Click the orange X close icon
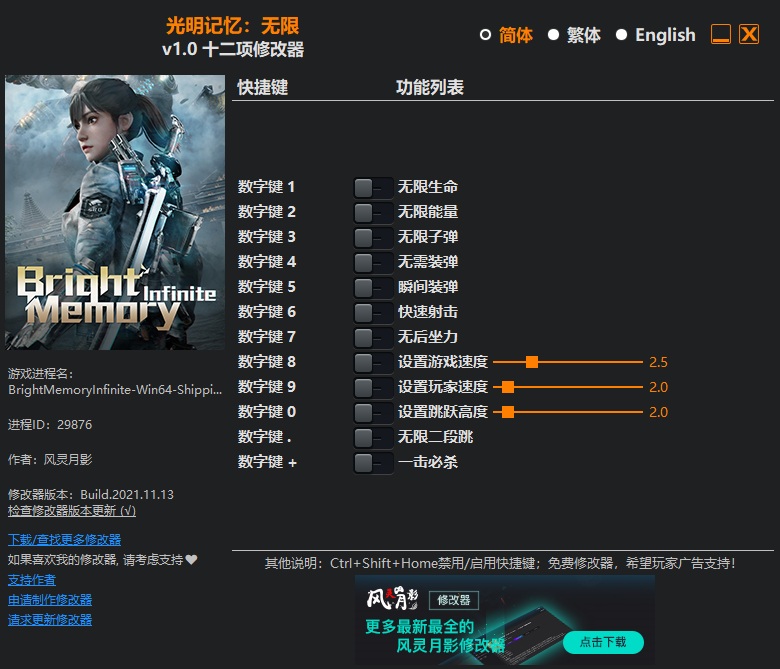 pos(749,34)
